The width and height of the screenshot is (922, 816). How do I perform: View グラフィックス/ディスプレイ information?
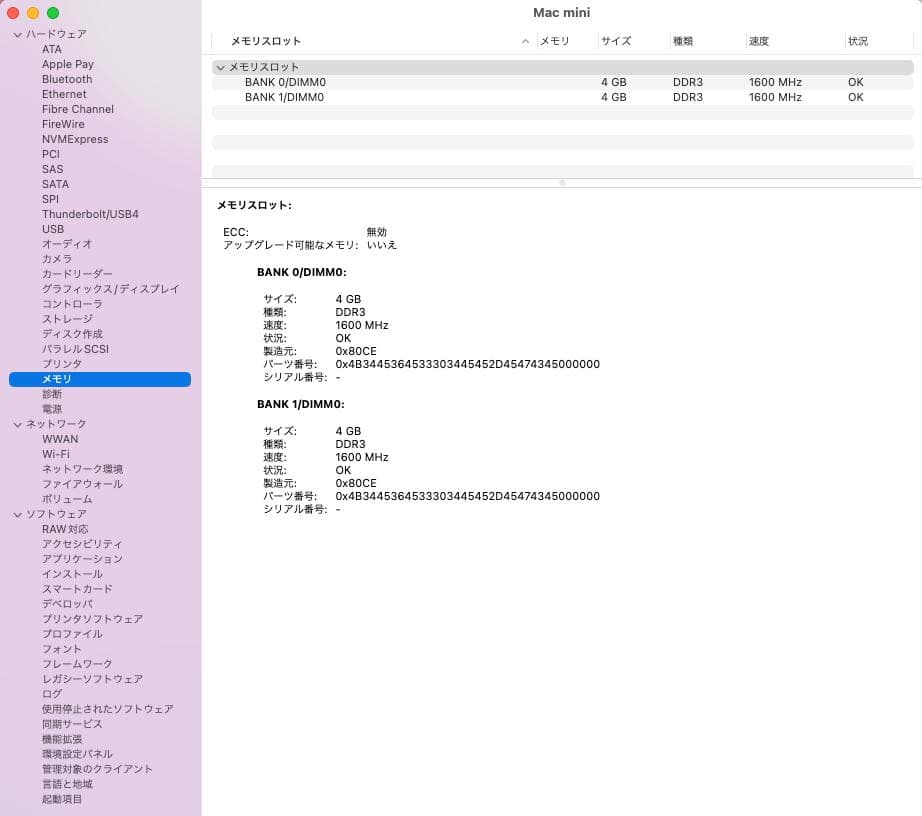click(x=111, y=289)
